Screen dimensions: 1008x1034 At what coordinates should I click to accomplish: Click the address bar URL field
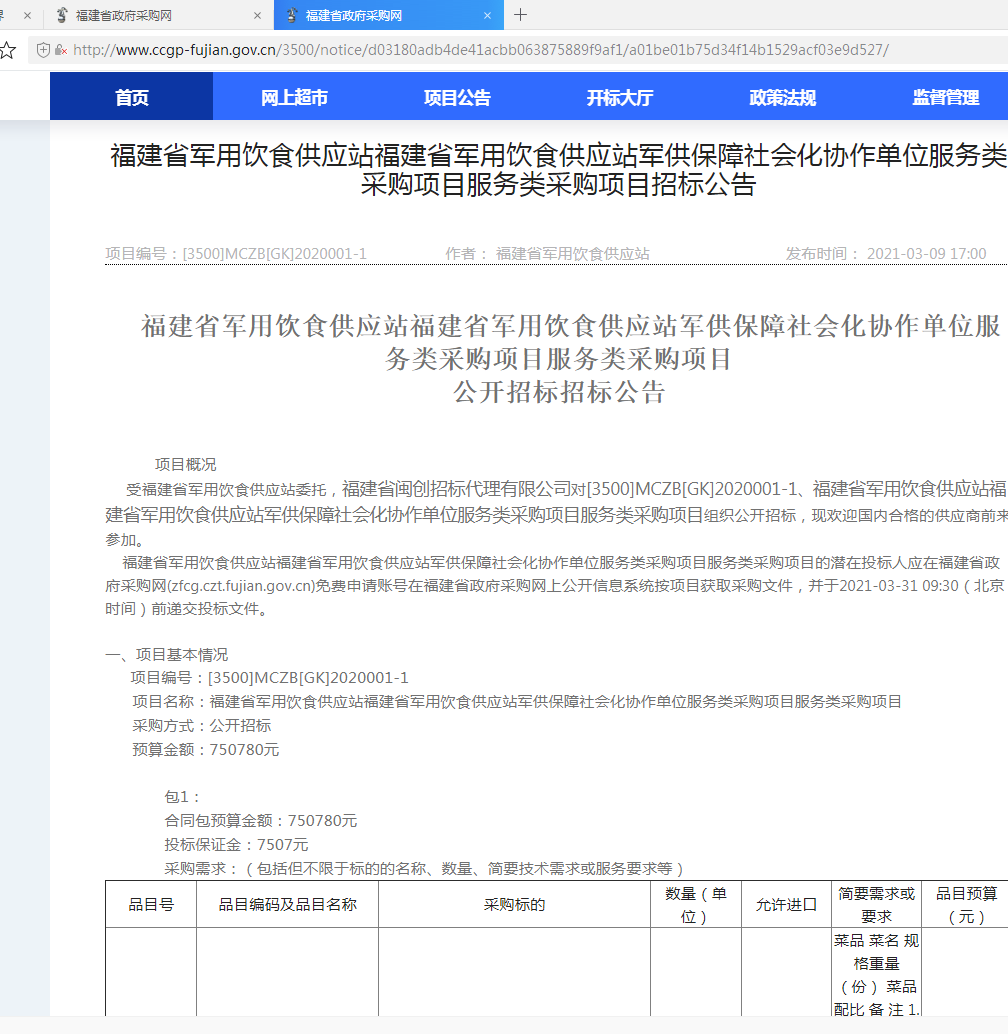click(x=480, y=50)
